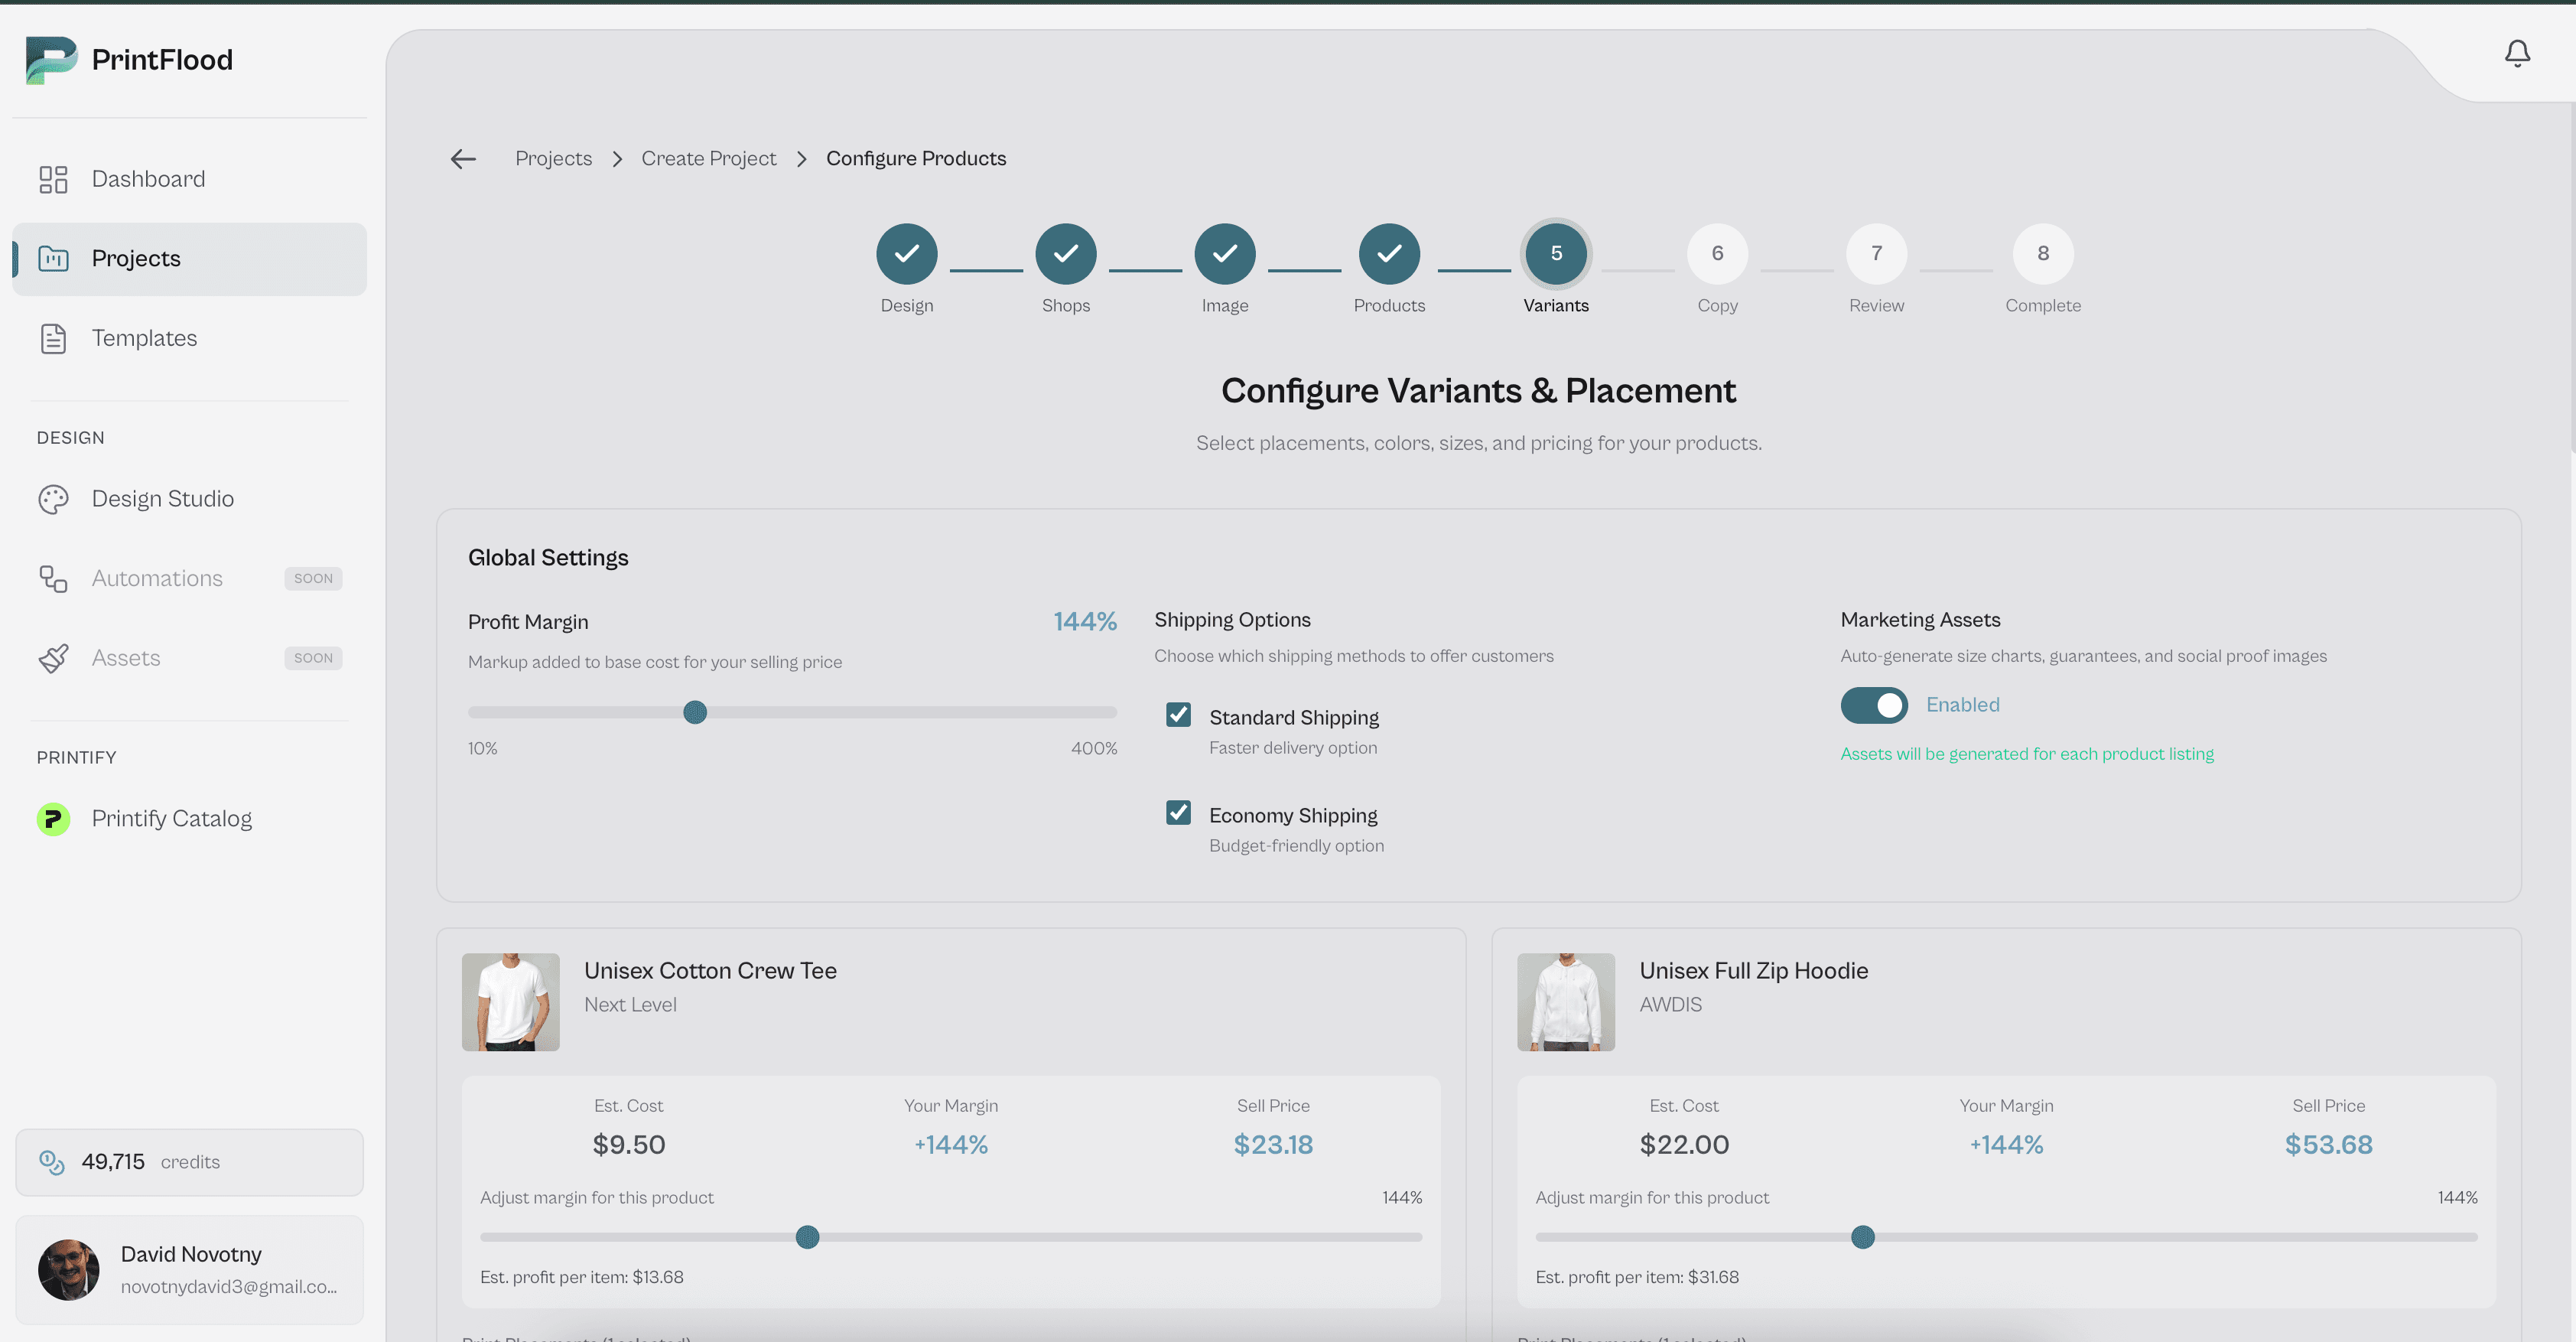Click the PrintFlood logo
The image size is (2576, 1342).
point(130,60)
